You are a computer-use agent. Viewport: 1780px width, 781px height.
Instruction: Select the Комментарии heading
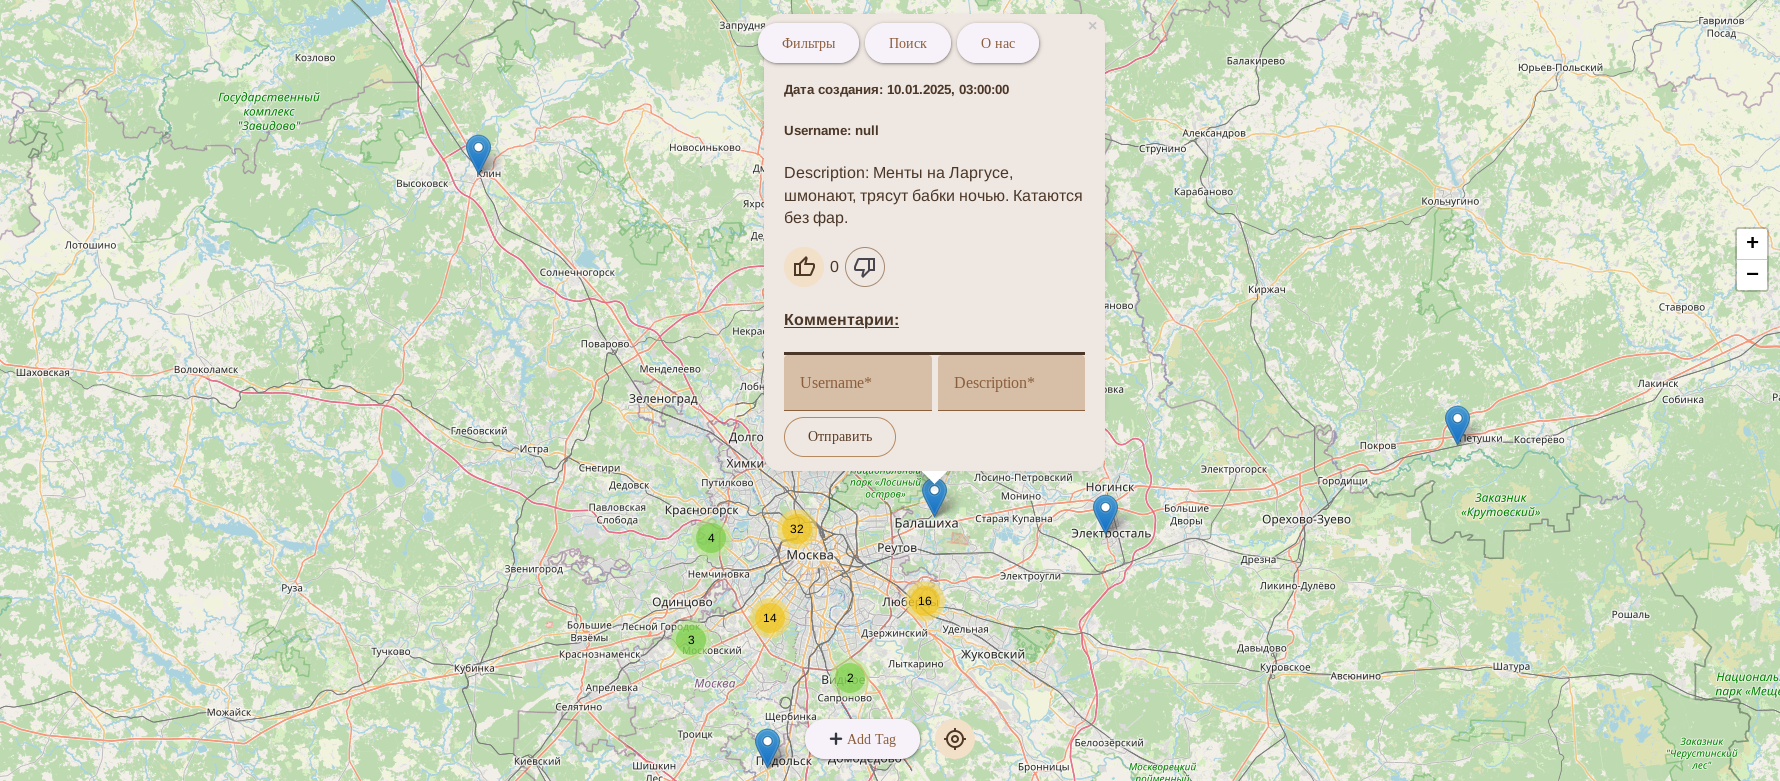coord(841,320)
